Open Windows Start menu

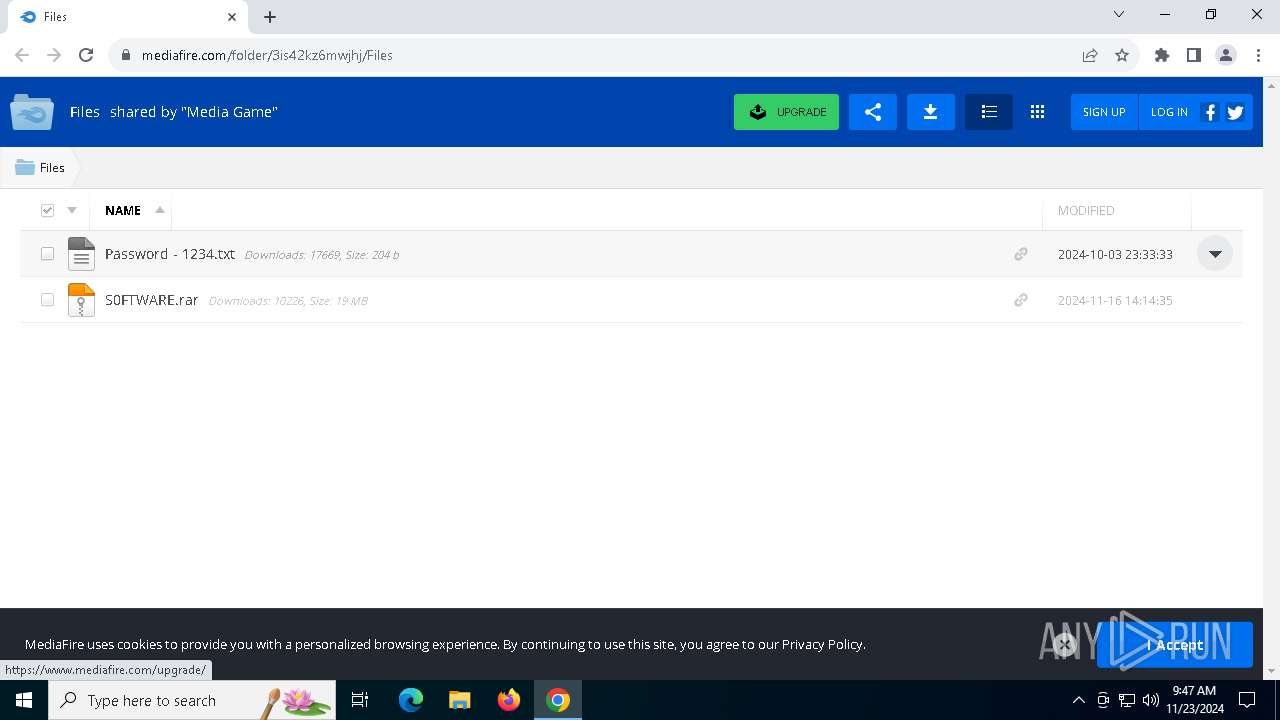[24, 700]
